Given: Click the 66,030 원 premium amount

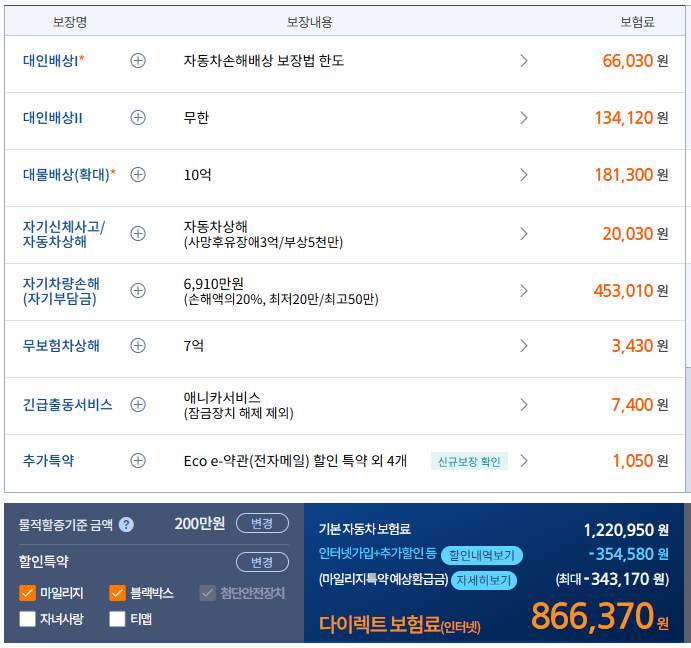Looking at the screenshot, I should point(635,61).
